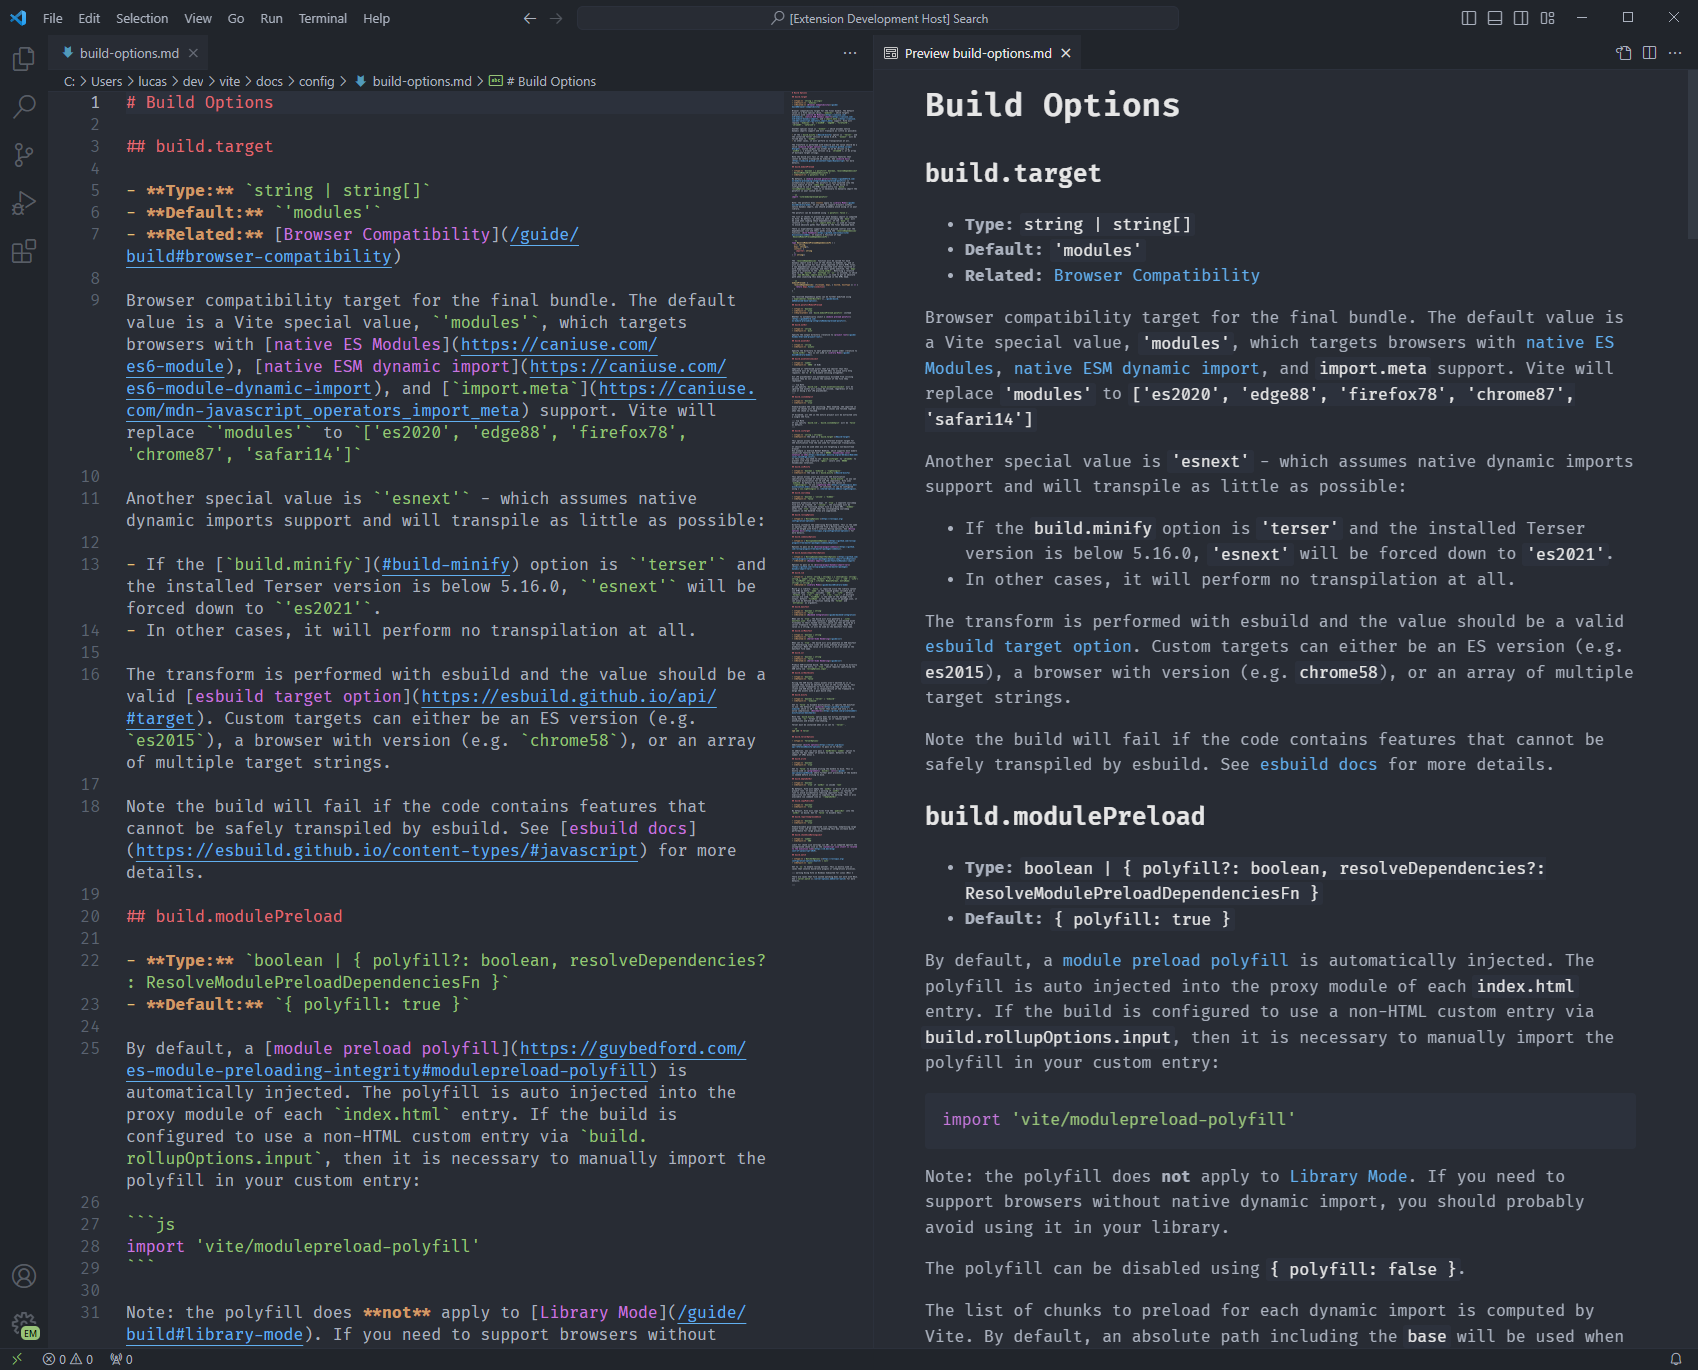Viewport: 1698px width, 1370px height.
Task: Open the Accounts menu icon
Action: pyautogui.click(x=24, y=1276)
